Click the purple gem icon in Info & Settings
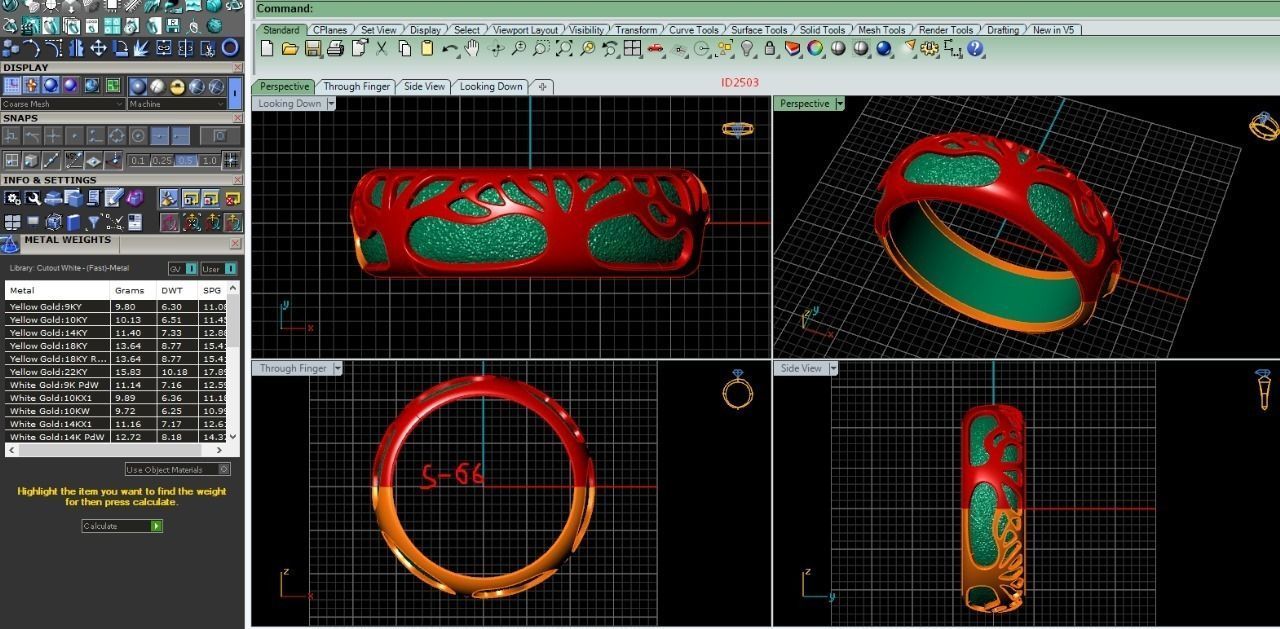This screenshot has width=1280, height=629. coord(135,198)
